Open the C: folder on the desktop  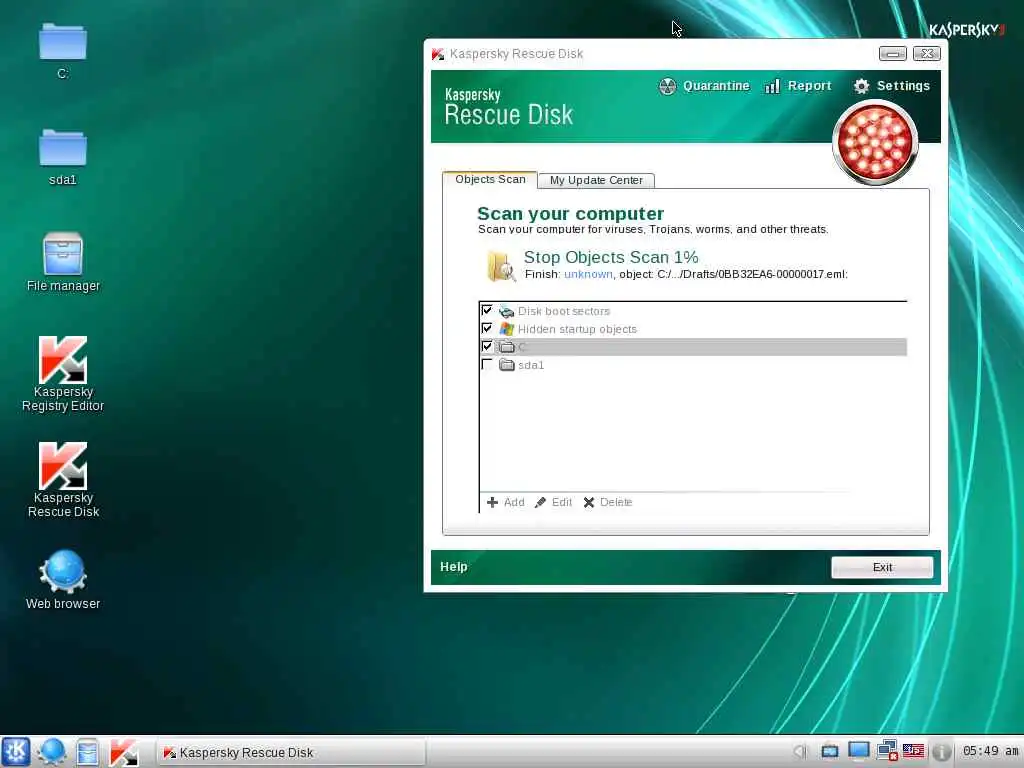coord(63,51)
